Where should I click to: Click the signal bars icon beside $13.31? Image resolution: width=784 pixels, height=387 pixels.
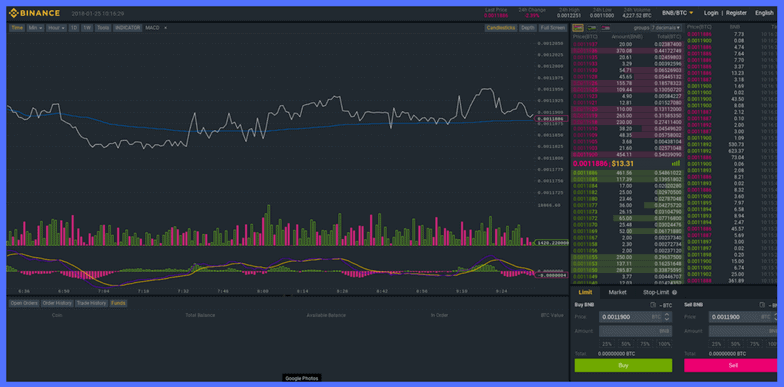(676, 164)
